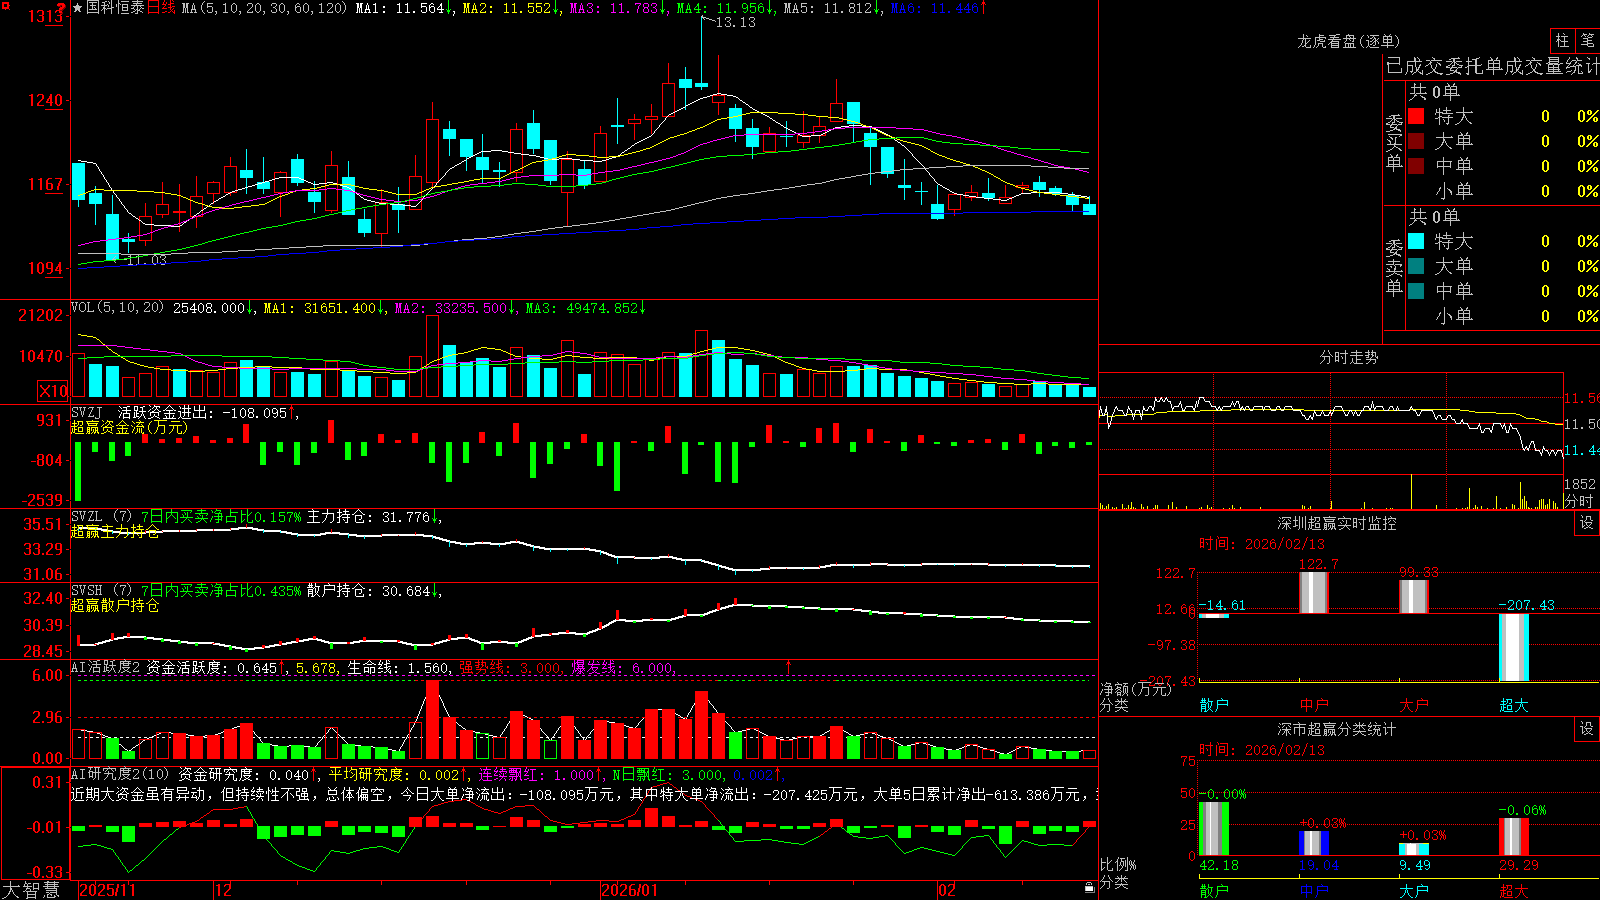Toggle the 柱 bar display mode
This screenshot has width=1600, height=900.
point(1562,40)
